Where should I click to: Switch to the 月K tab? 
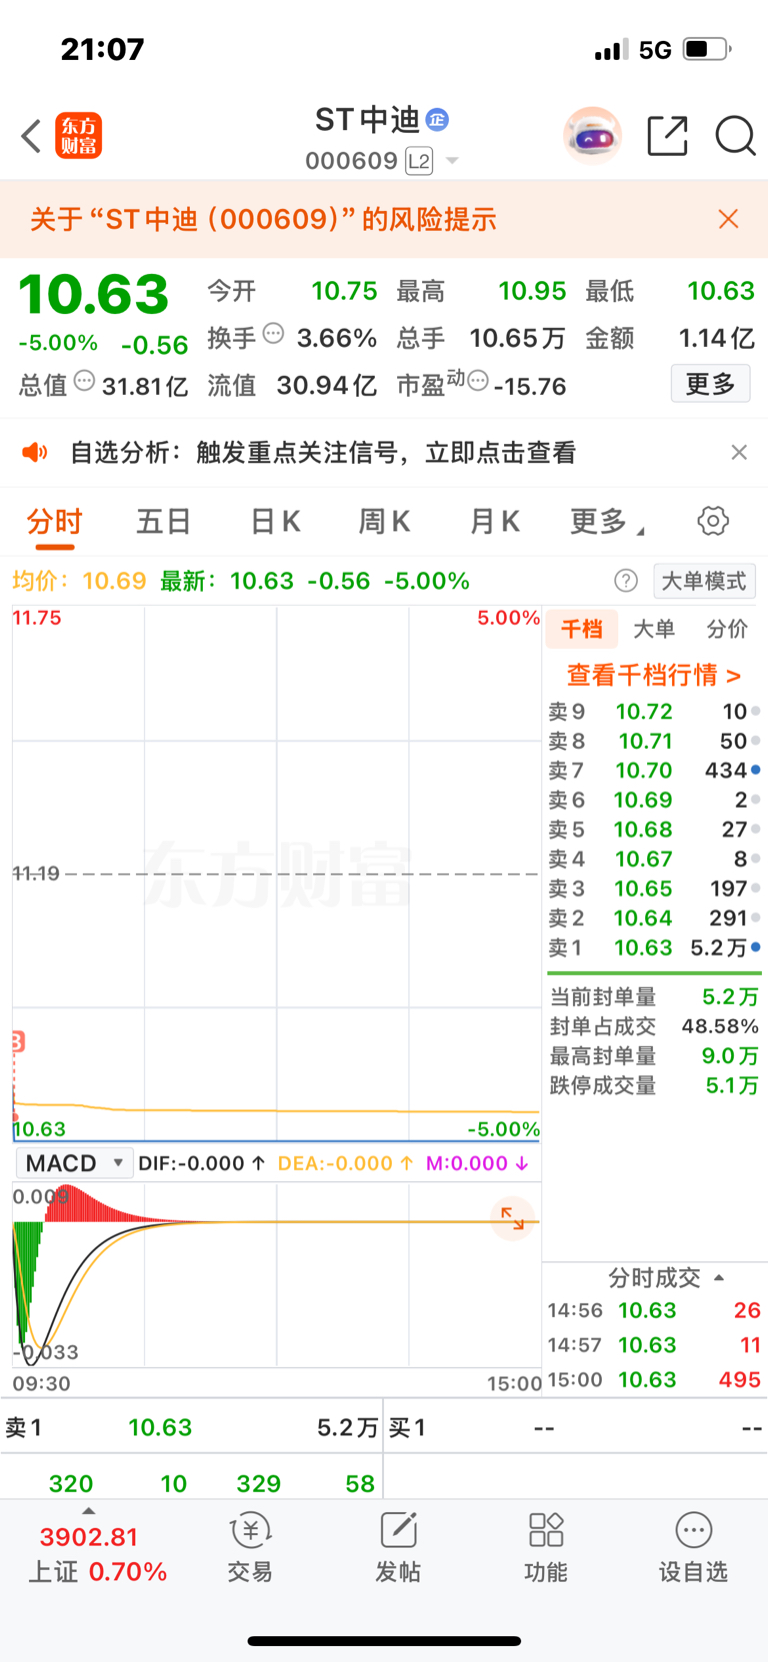coord(495,522)
